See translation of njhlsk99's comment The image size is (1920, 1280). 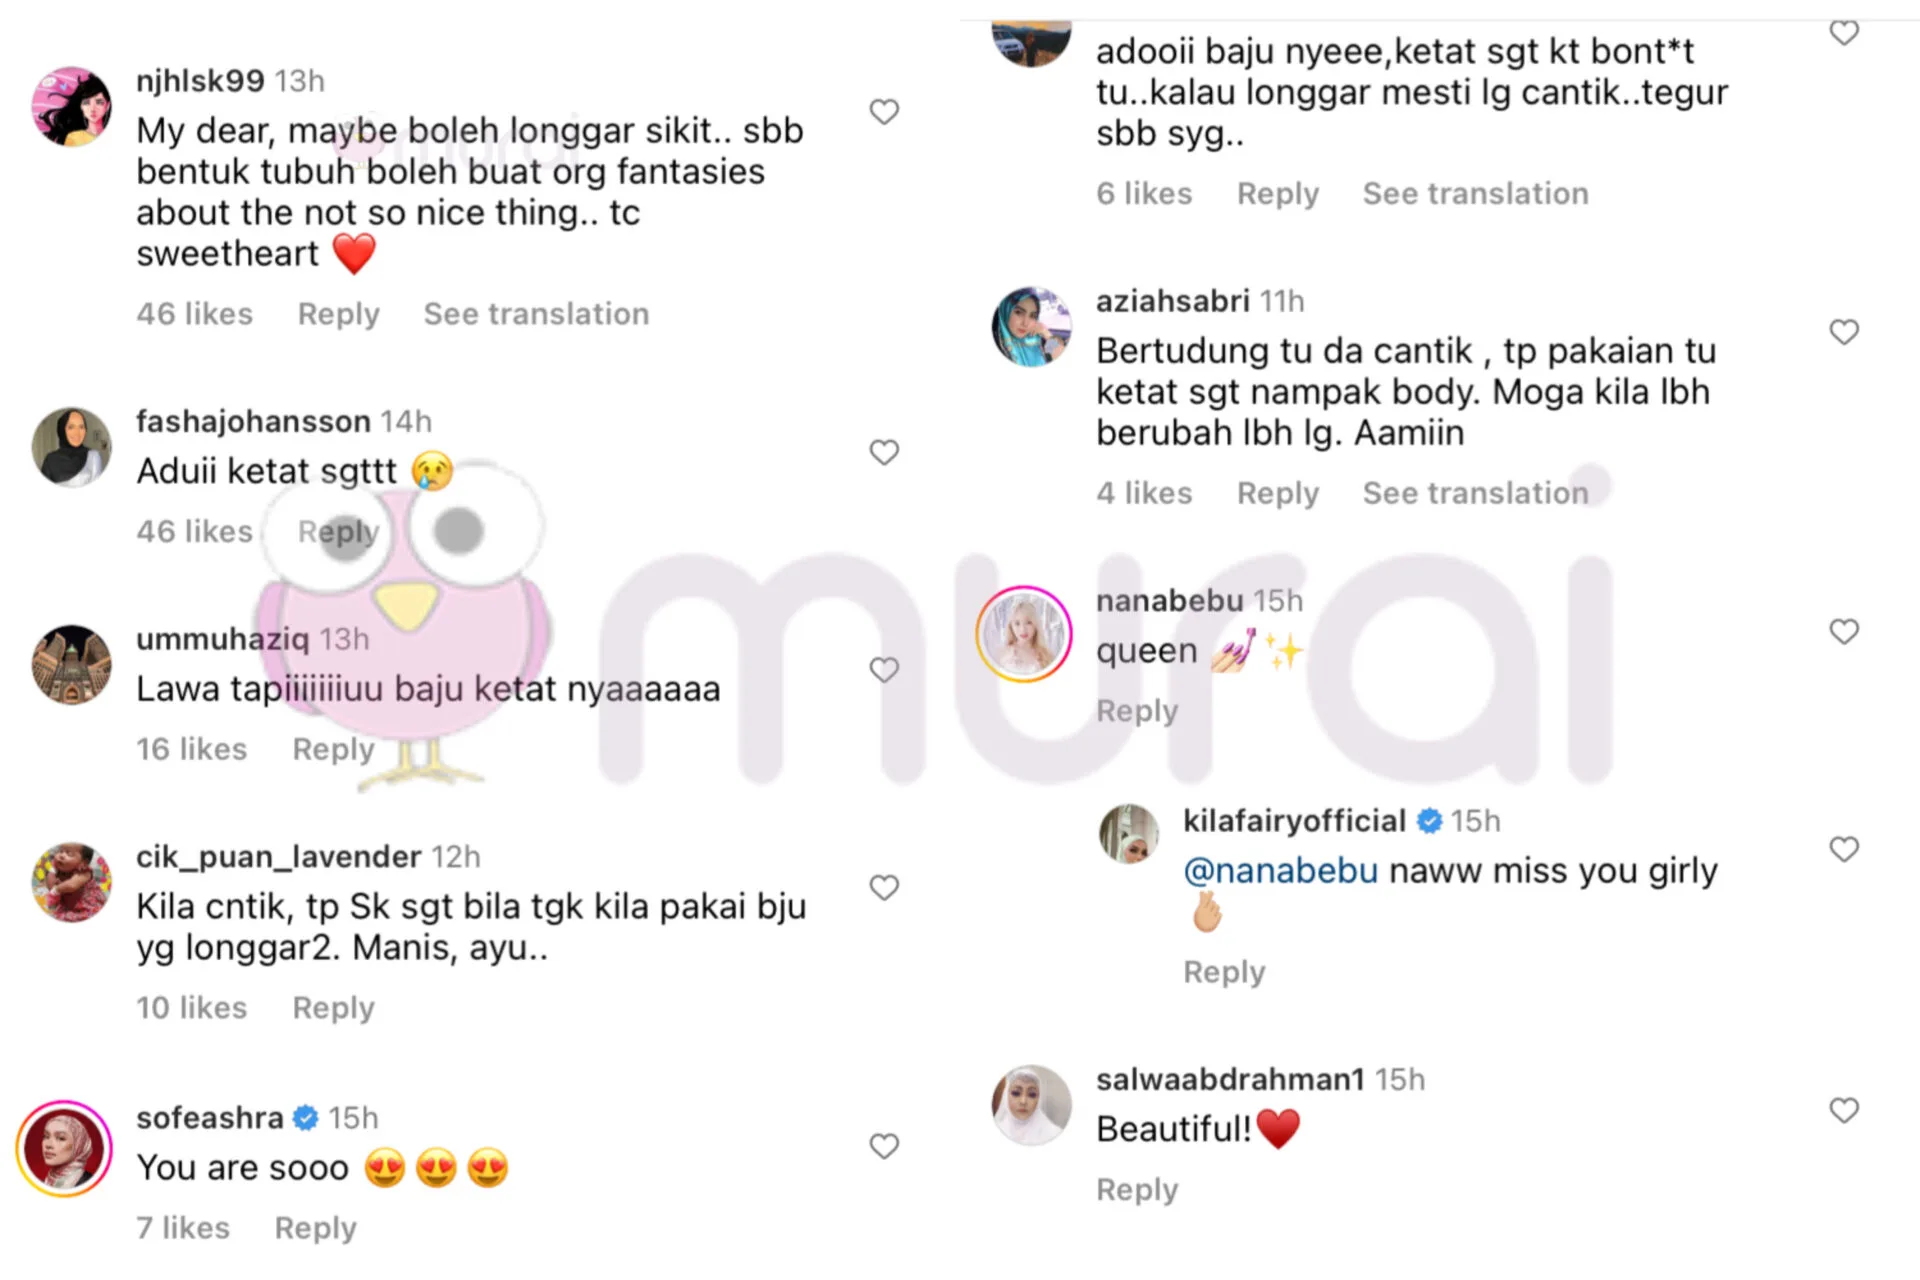point(536,314)
